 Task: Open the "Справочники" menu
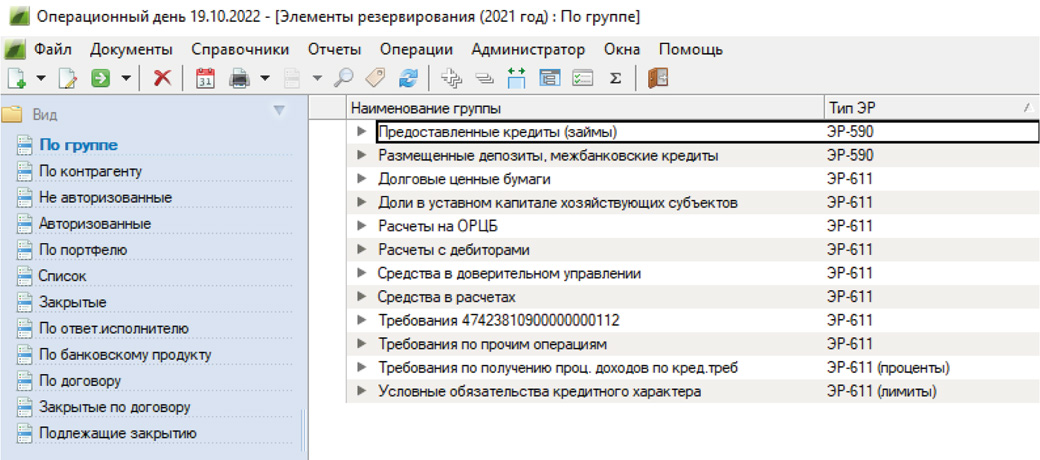tap(240, 49)
